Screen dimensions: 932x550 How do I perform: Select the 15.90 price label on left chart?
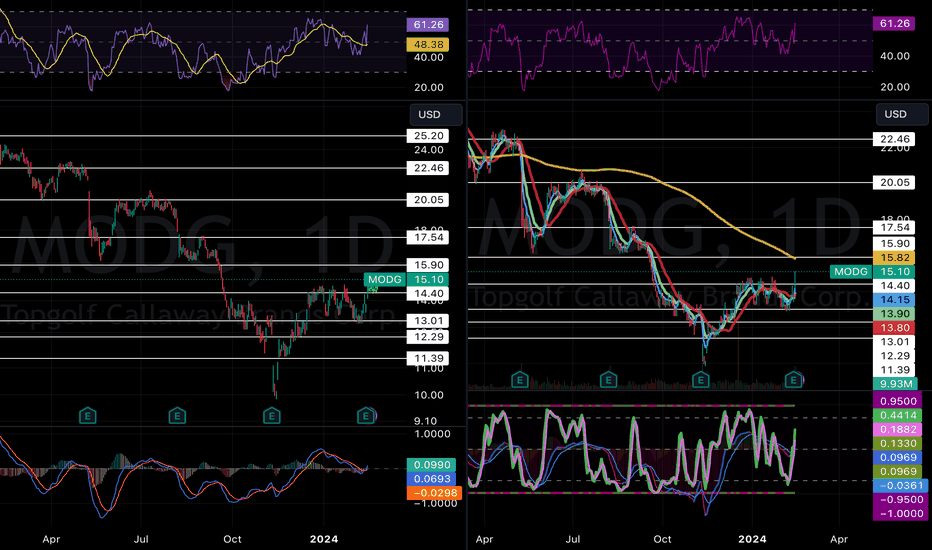coord(428,265)
